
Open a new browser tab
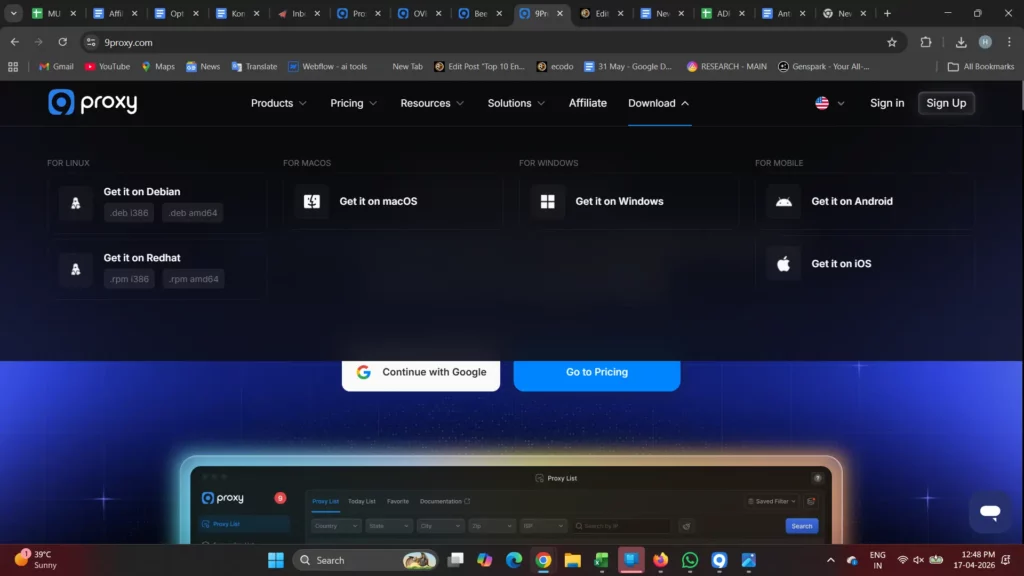[x=887, y=13]
